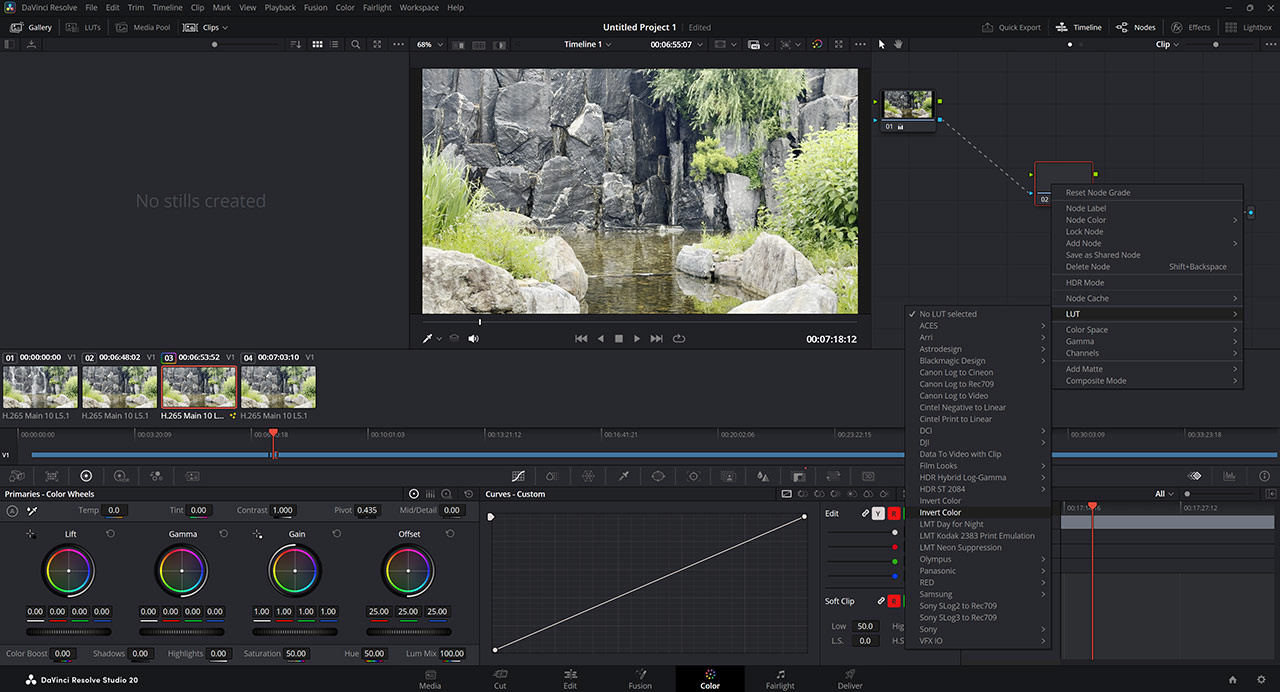Viewport: 1280px width, 692px height.
Task: Click the viewer speaker mute icon
Action: pyautogui.click(x=473, y=338)
